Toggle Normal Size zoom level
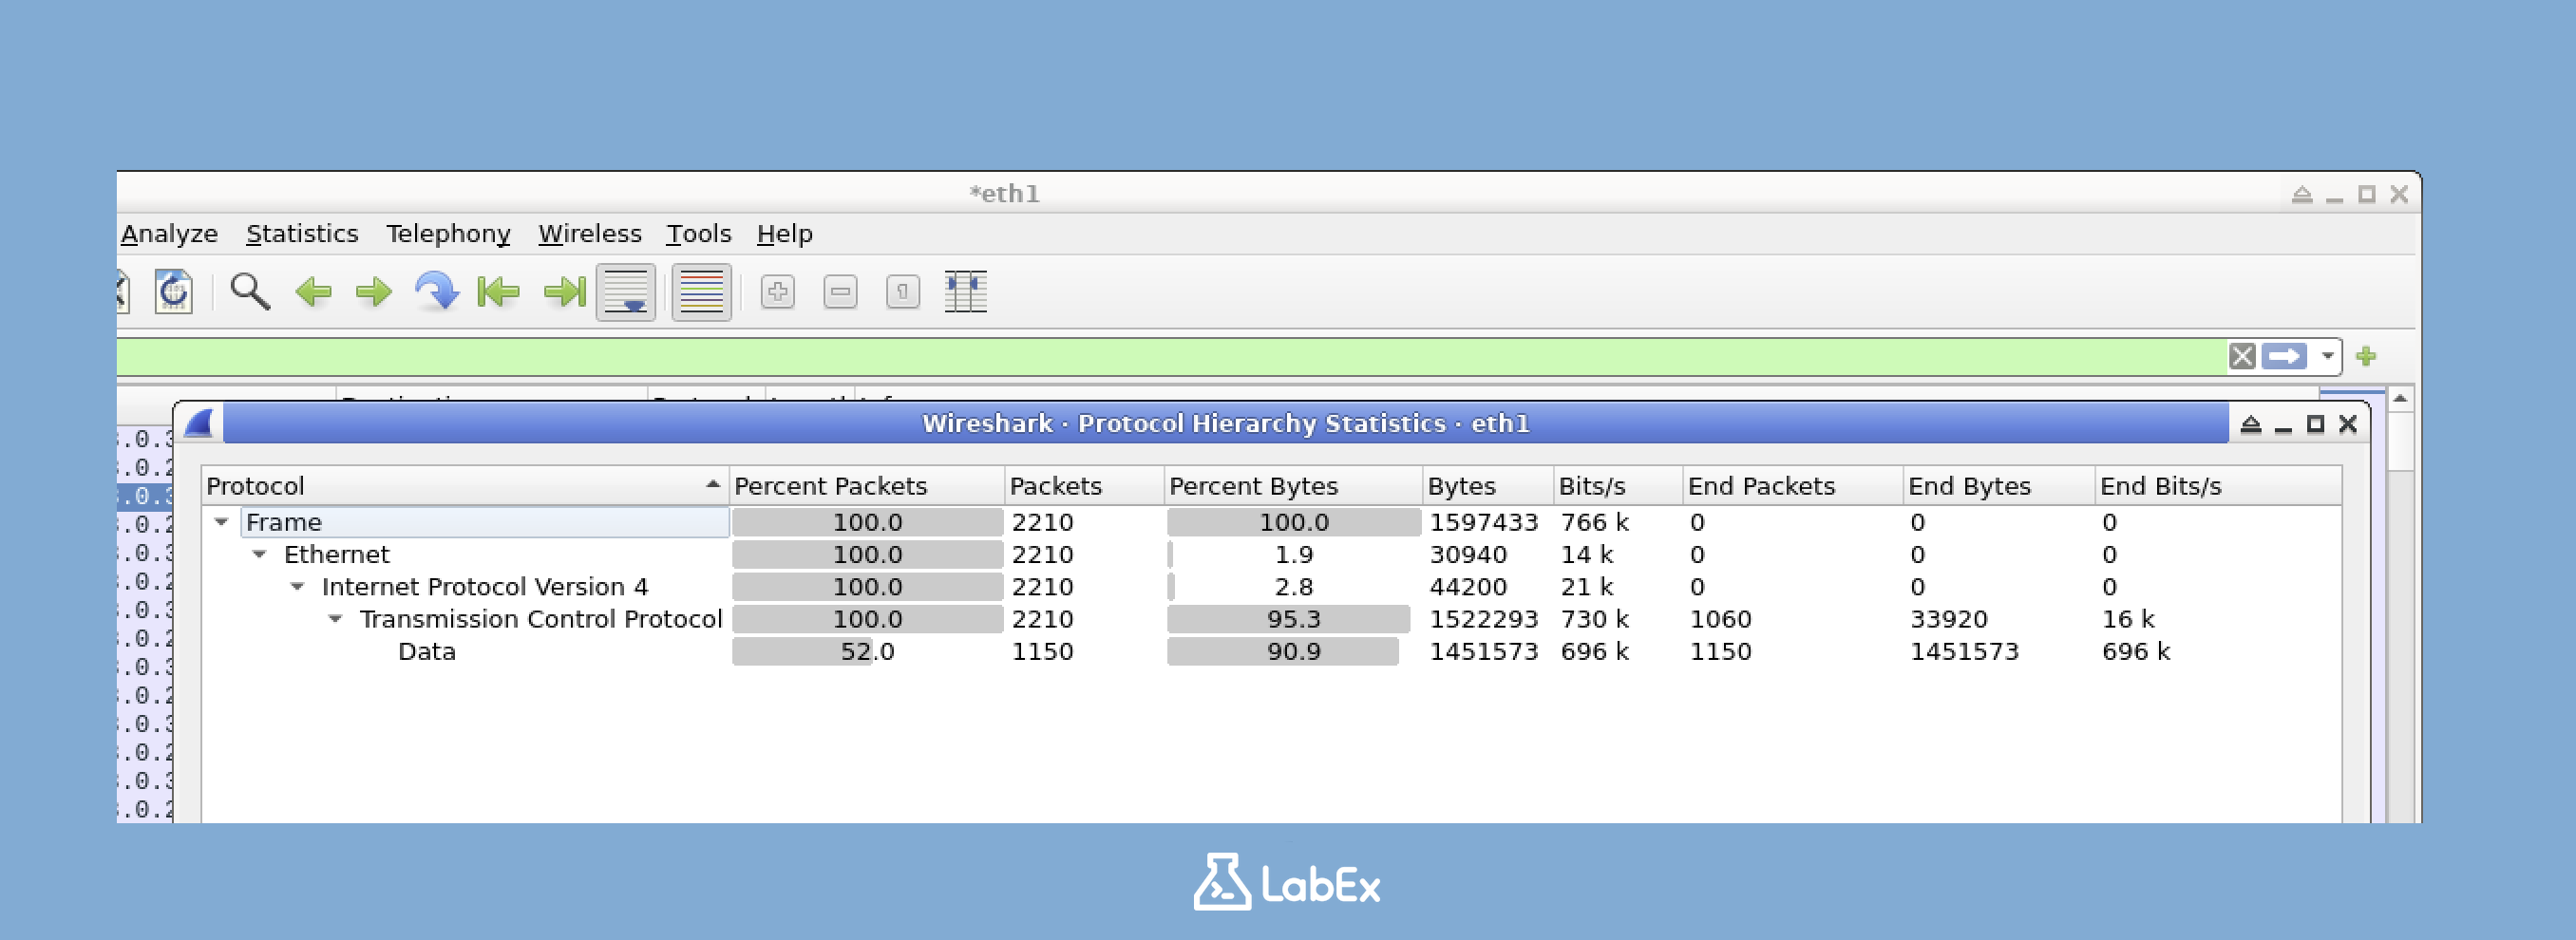Image resolution: width=2576 pixels, height=940 pixels. tap(901, 291)
